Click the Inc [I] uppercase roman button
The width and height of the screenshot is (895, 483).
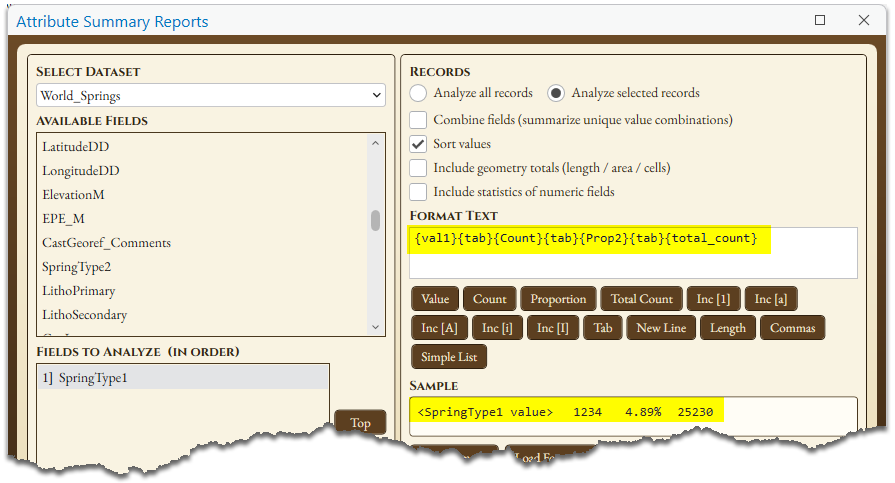pos(553,328)
